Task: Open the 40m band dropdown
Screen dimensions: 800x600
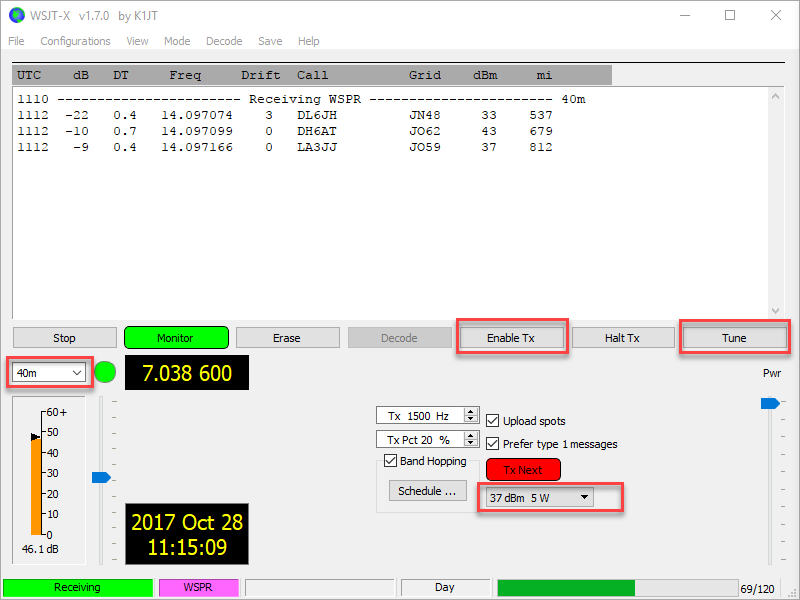Action: pos(49,373)
